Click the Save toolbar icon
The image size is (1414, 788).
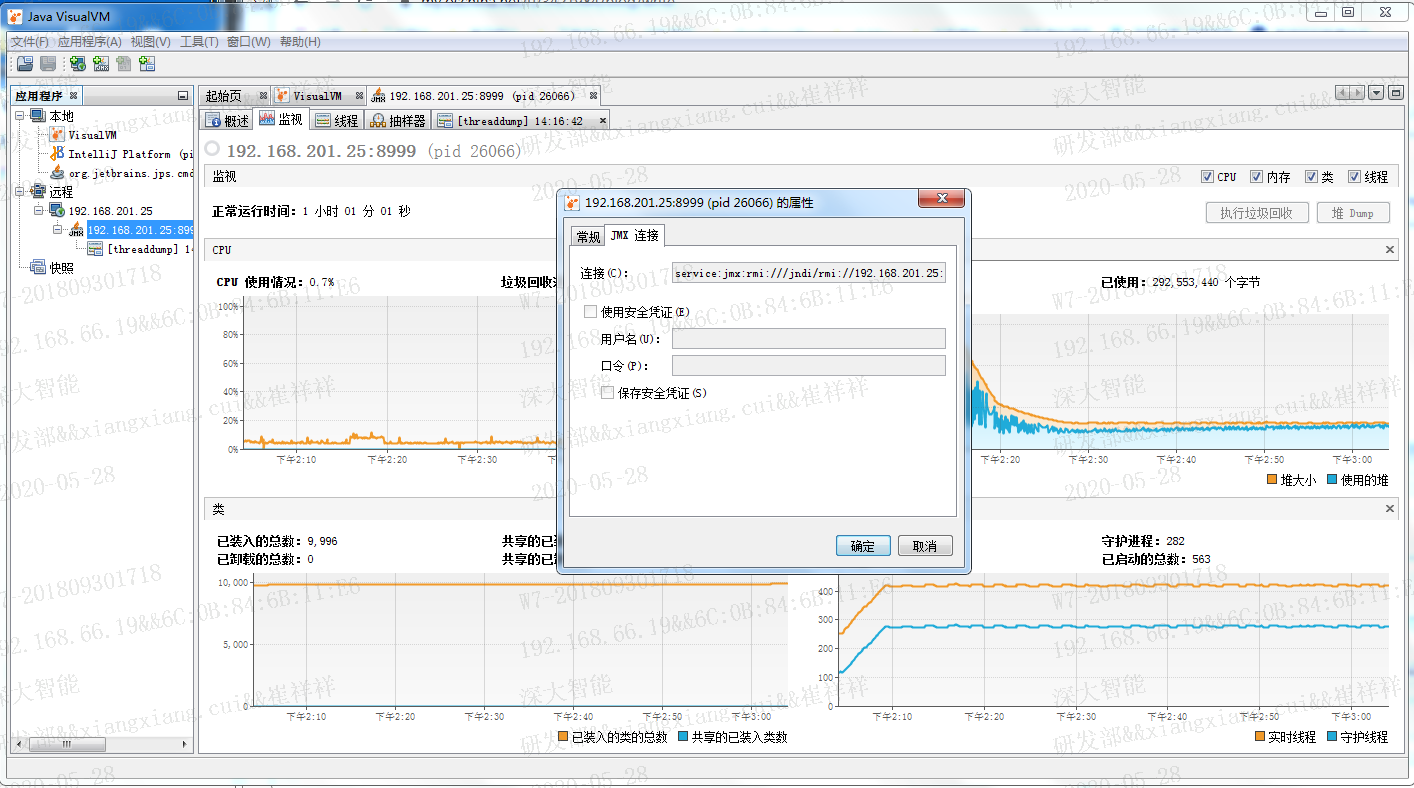point(47,64)
